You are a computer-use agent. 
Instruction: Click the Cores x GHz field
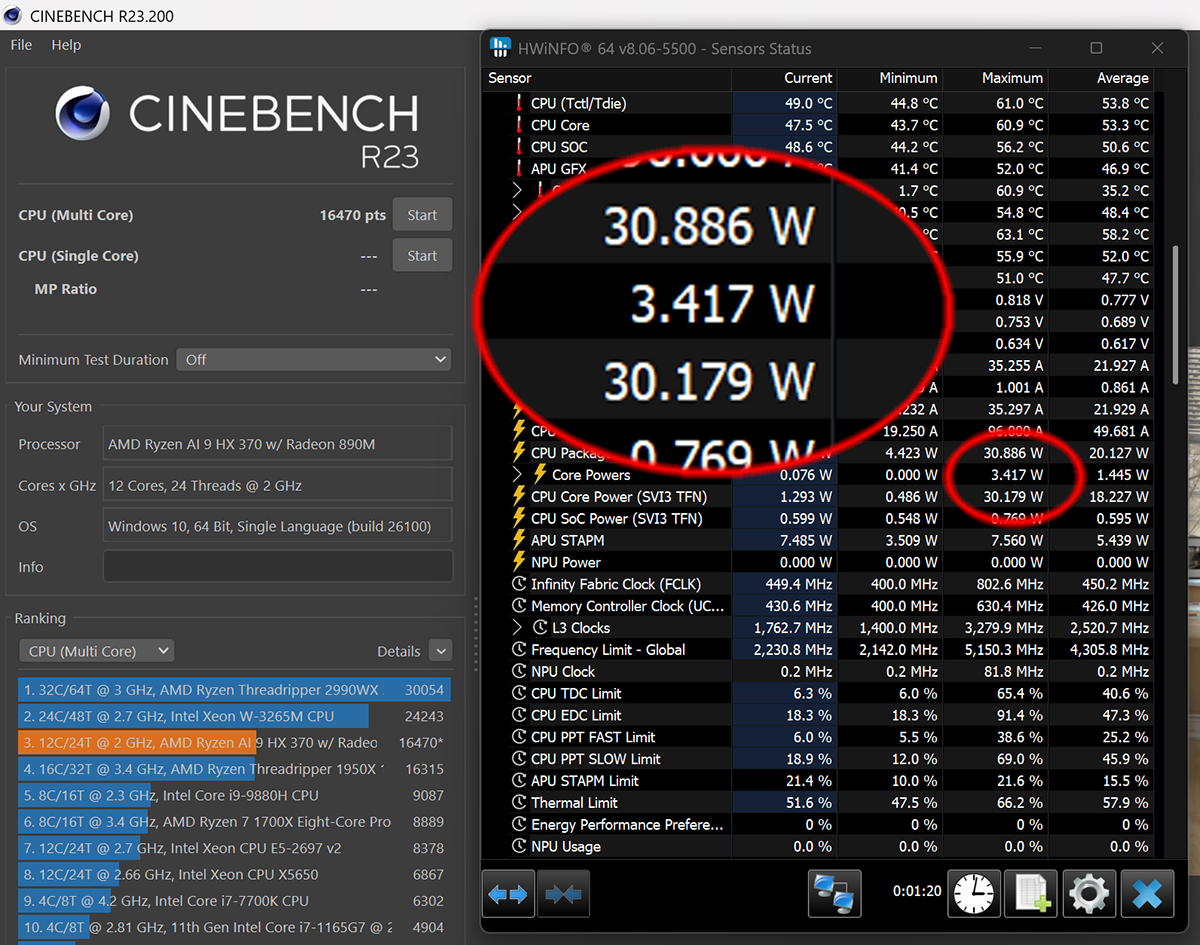point(277,485)
